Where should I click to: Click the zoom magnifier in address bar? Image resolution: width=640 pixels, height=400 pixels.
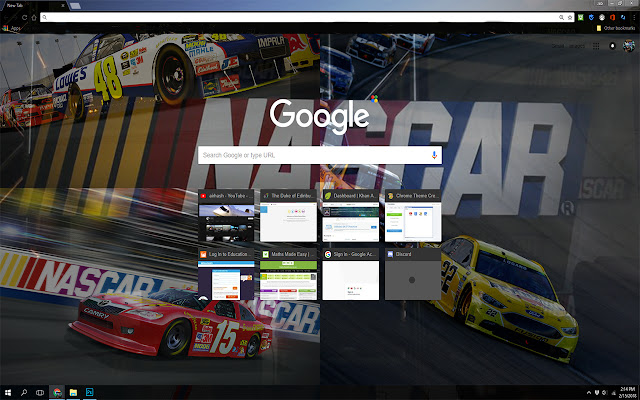561,18
